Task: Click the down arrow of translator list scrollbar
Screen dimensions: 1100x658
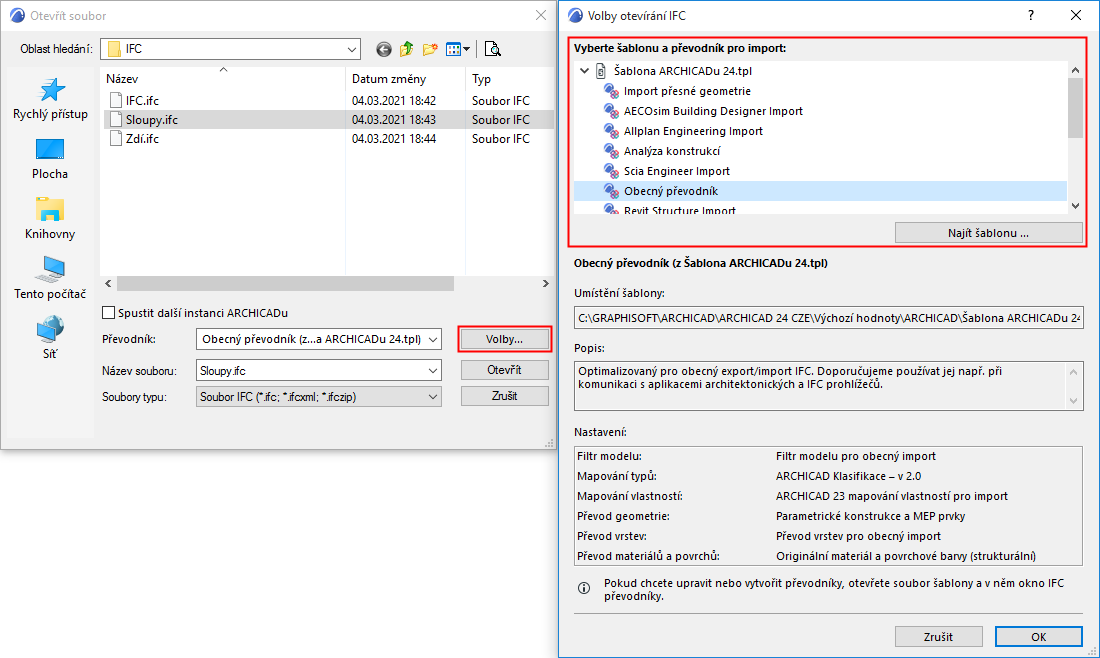Action: [x=1075, y=206]
